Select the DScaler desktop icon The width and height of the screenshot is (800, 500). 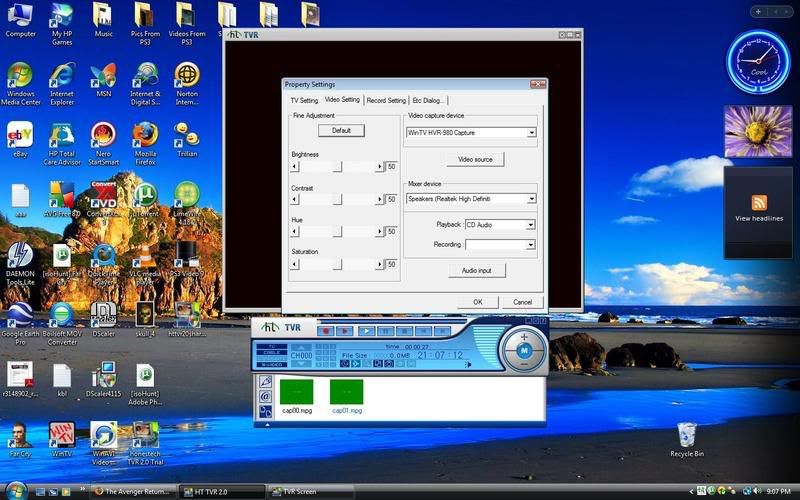point(104,320)
